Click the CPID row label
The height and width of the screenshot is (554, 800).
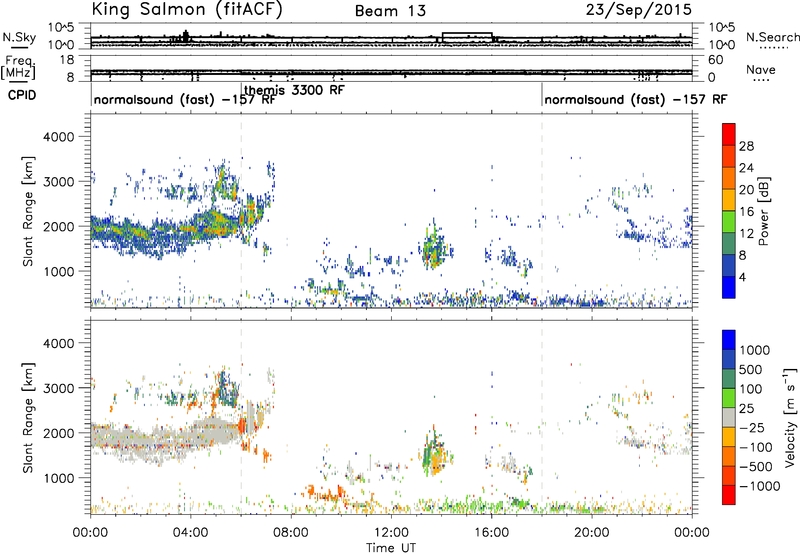(x=22, y=95)
